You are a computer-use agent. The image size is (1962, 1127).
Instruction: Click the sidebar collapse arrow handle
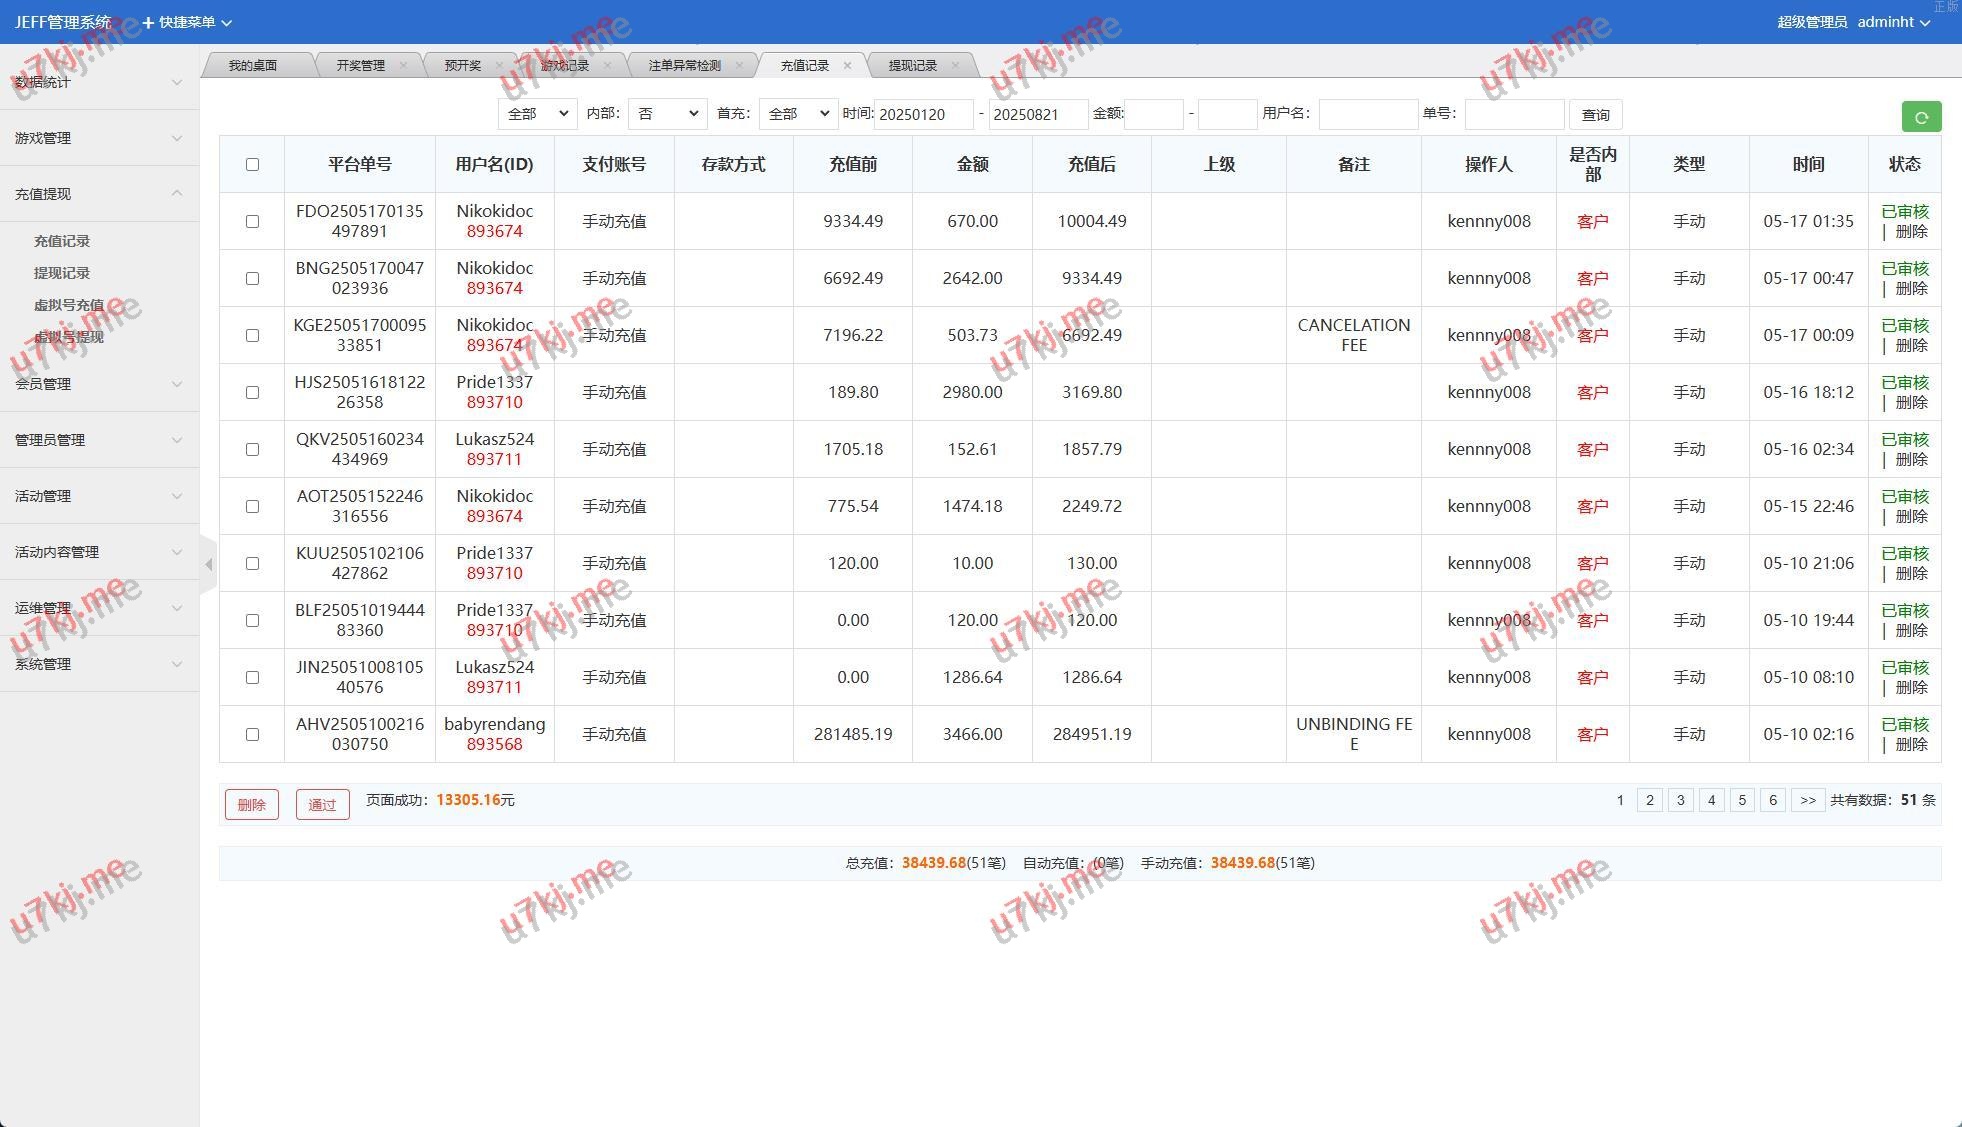click(208, 565)
